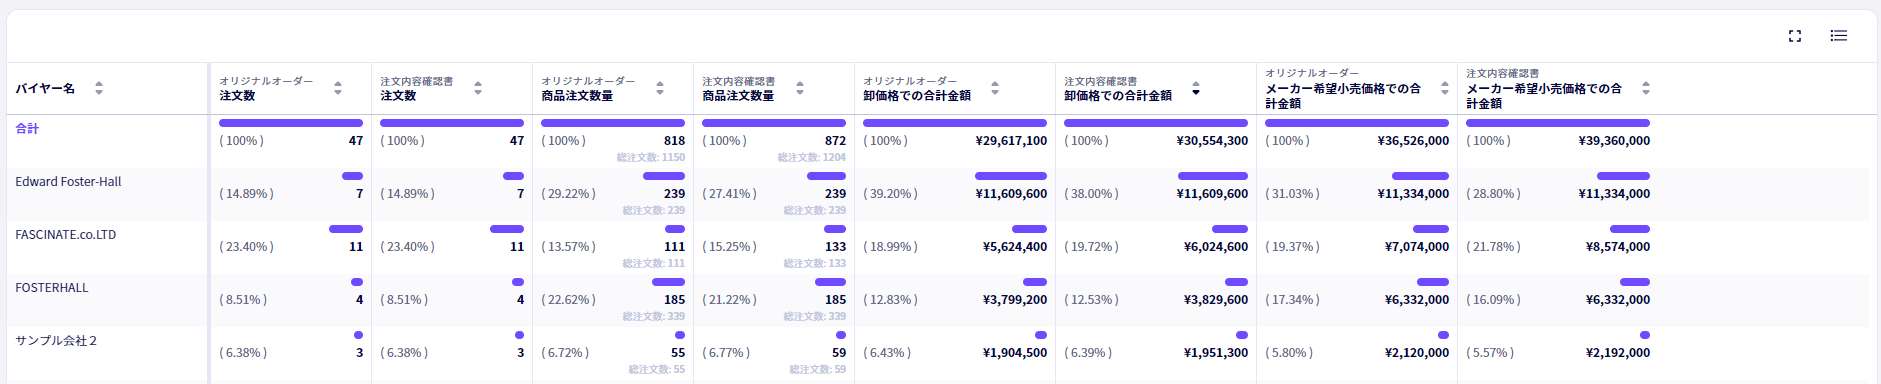
Task: Select buyer サンプル会社２
Action: (x=56, y=341)
